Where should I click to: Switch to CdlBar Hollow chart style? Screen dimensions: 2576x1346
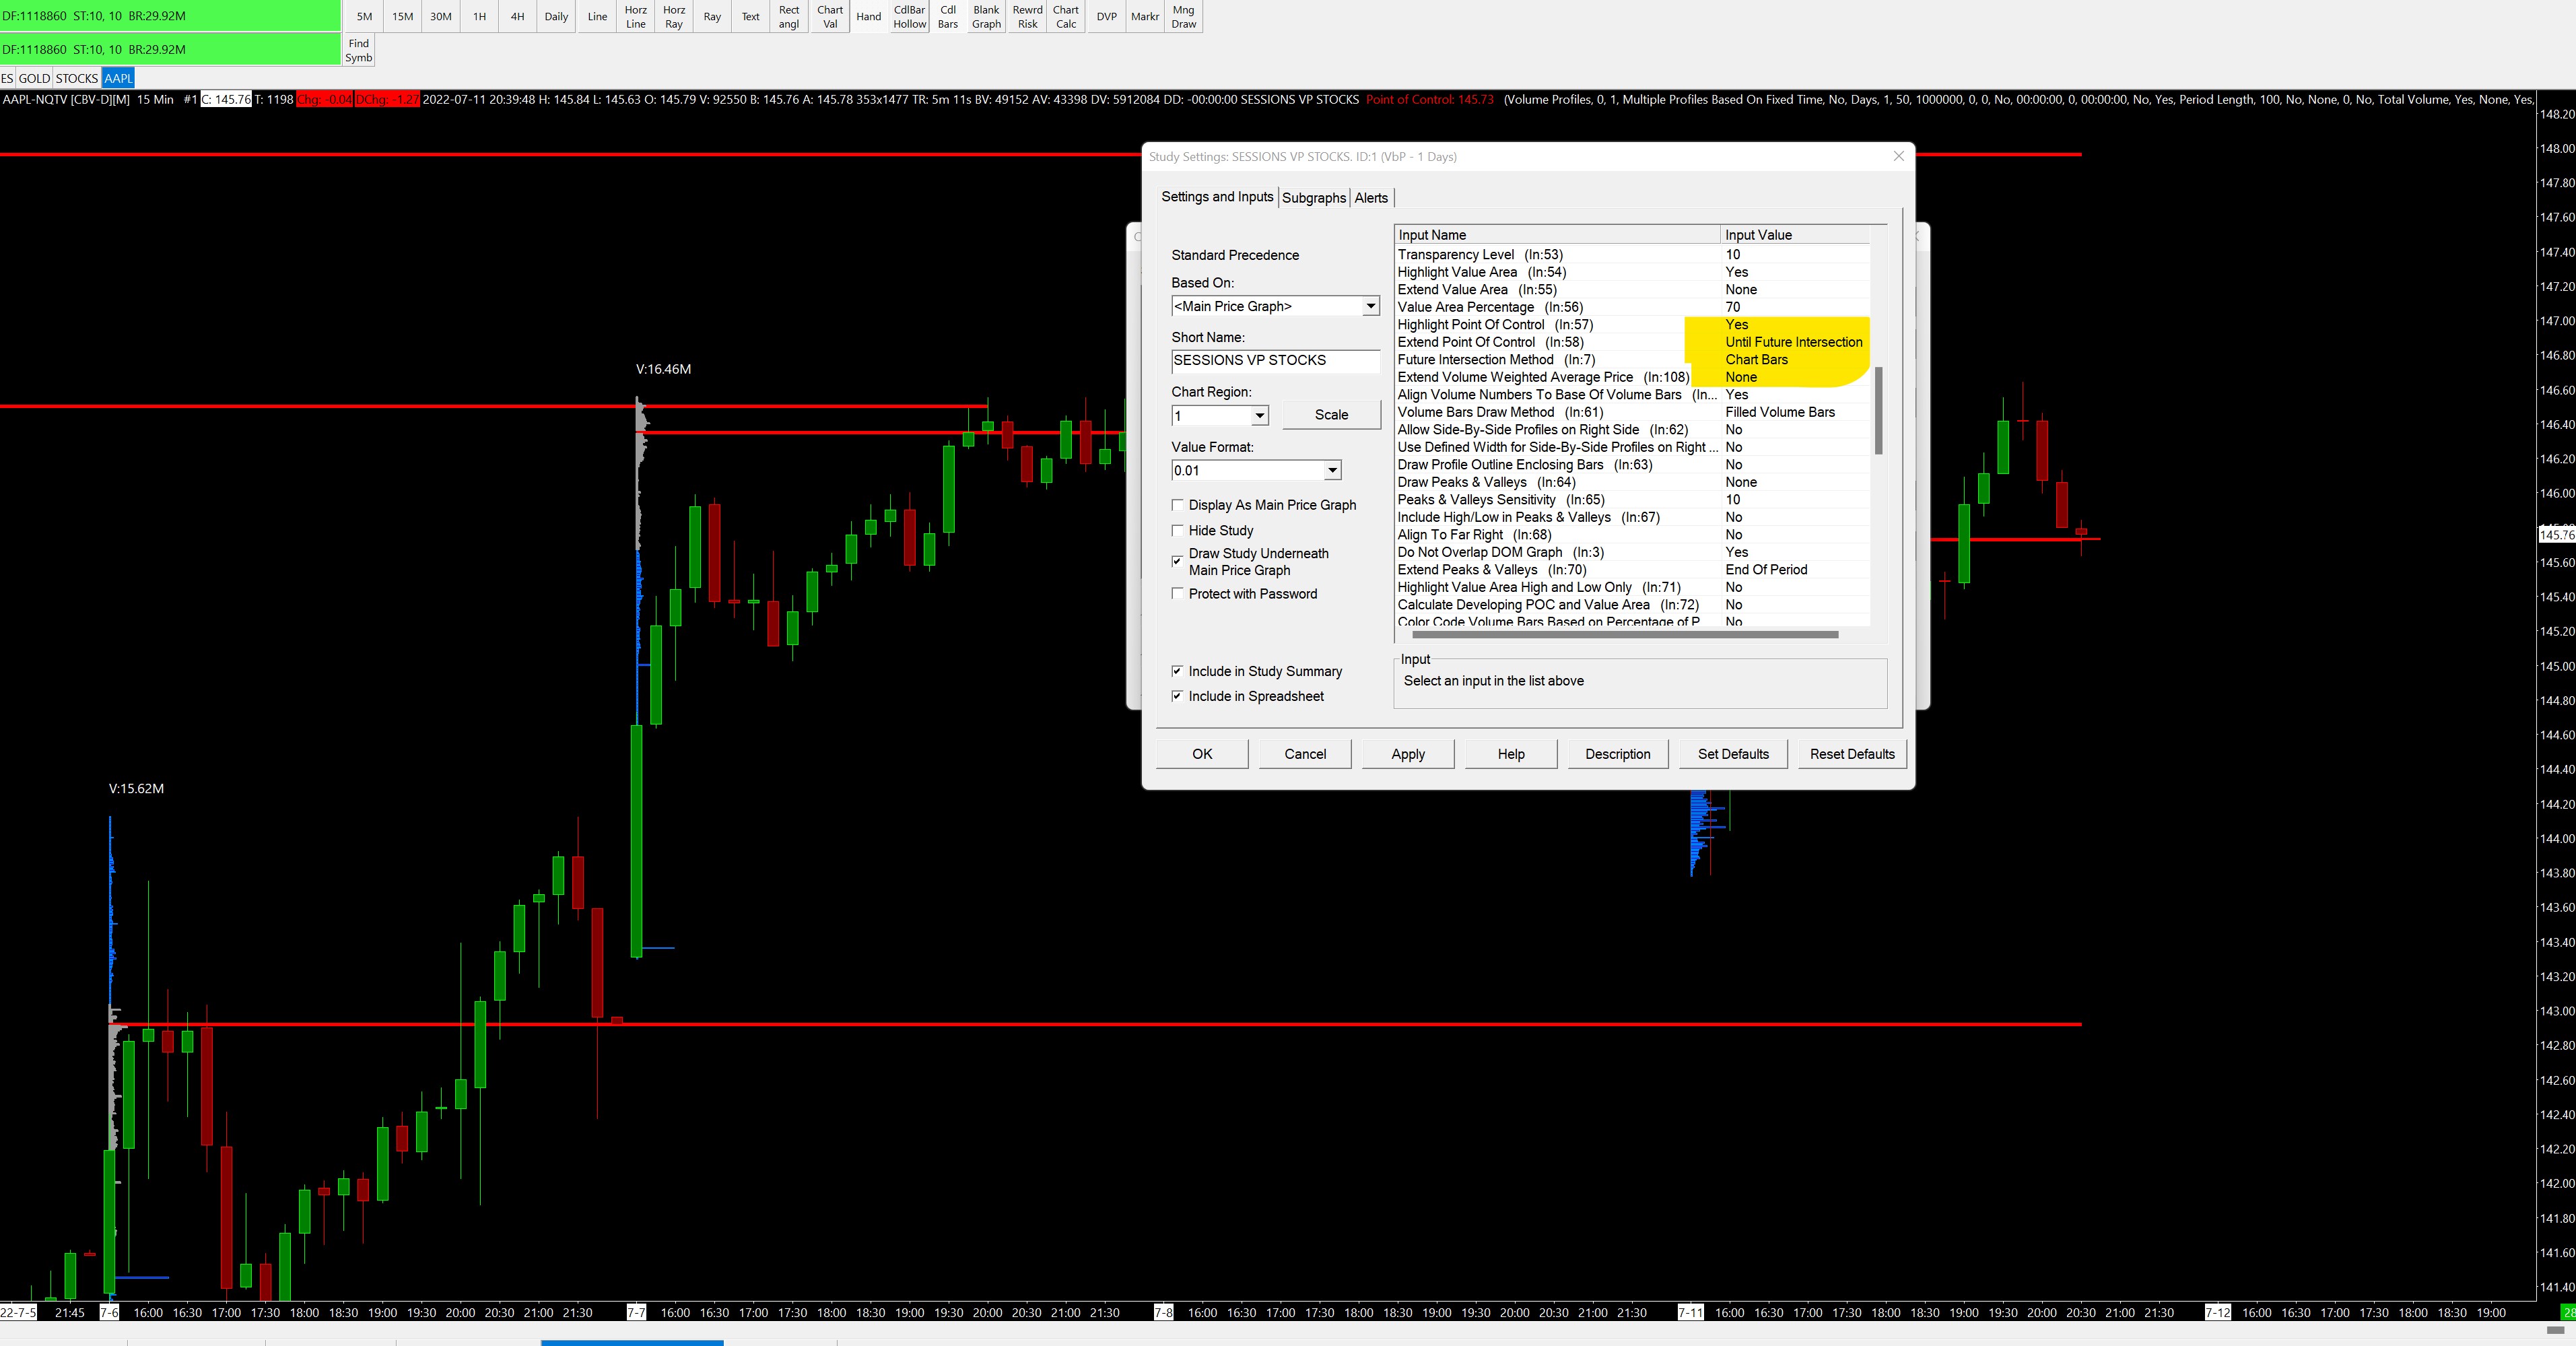(x=909, y=16)
